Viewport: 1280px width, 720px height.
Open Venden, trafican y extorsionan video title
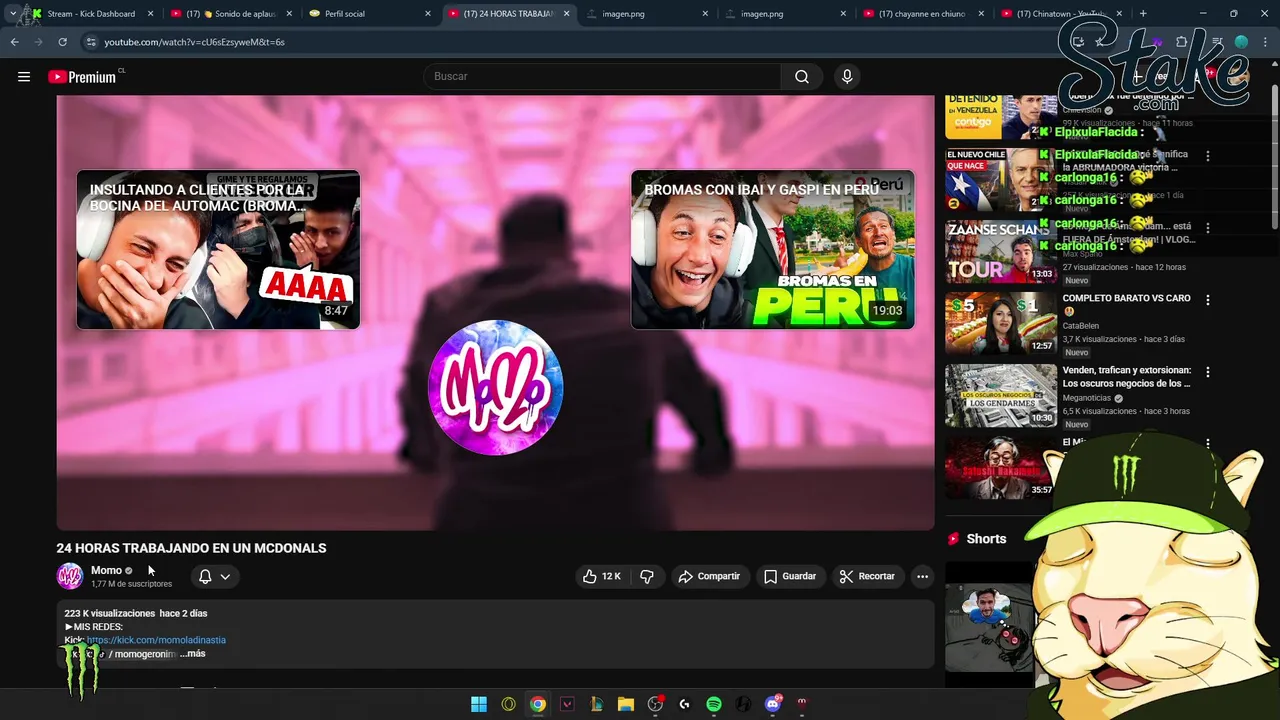[1126, 377]
